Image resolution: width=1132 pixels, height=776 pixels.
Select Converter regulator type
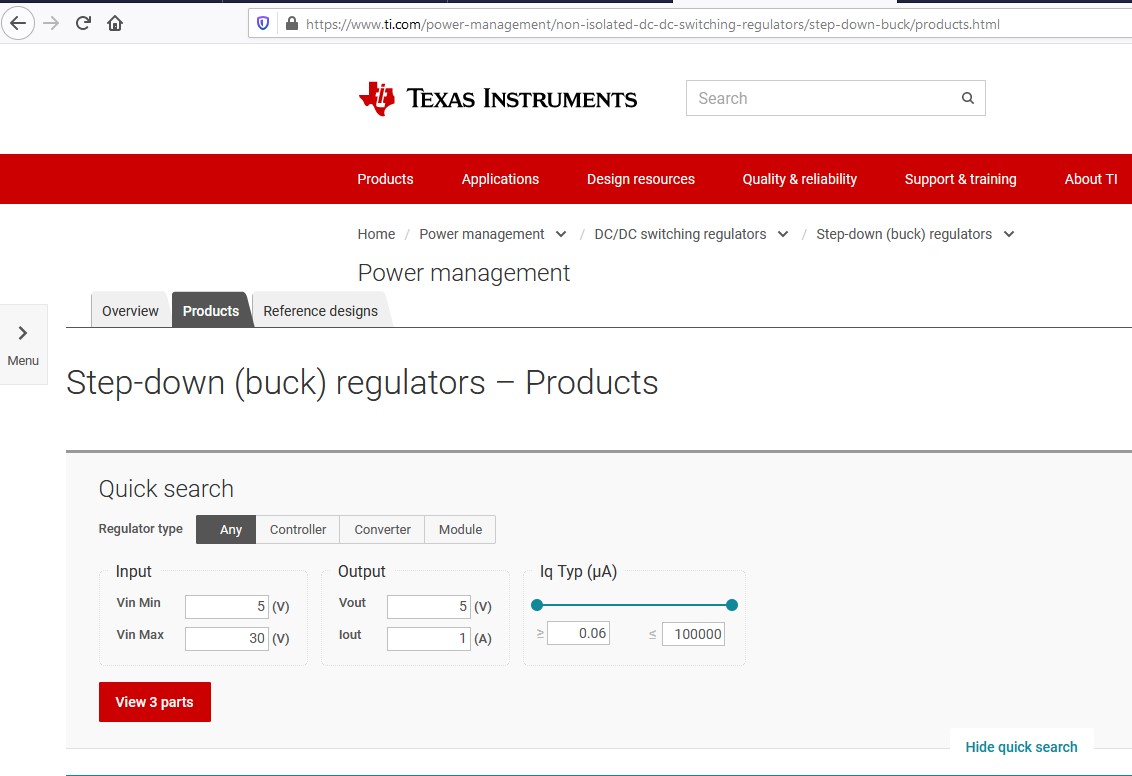point(383,529)
